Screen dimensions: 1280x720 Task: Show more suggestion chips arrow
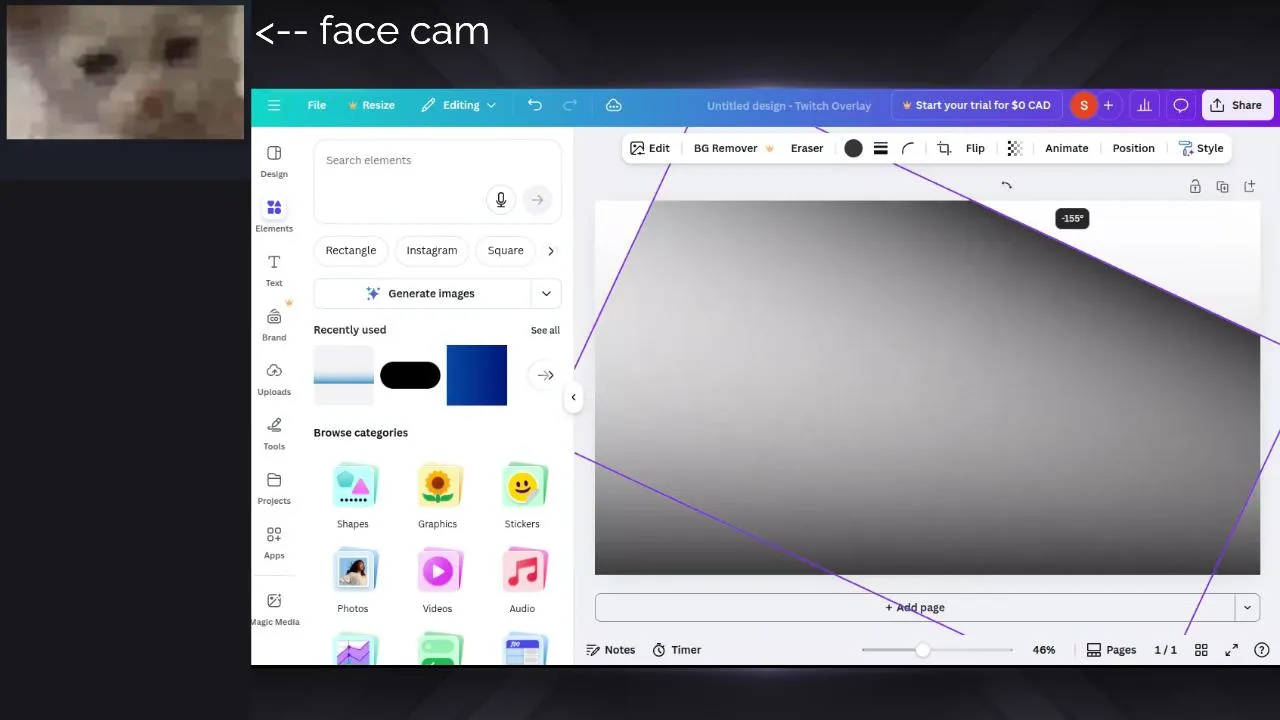550,251
